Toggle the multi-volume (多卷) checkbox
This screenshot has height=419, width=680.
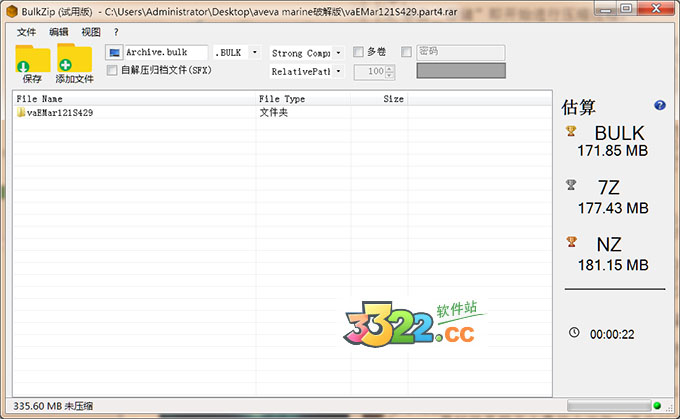point(358,52)
